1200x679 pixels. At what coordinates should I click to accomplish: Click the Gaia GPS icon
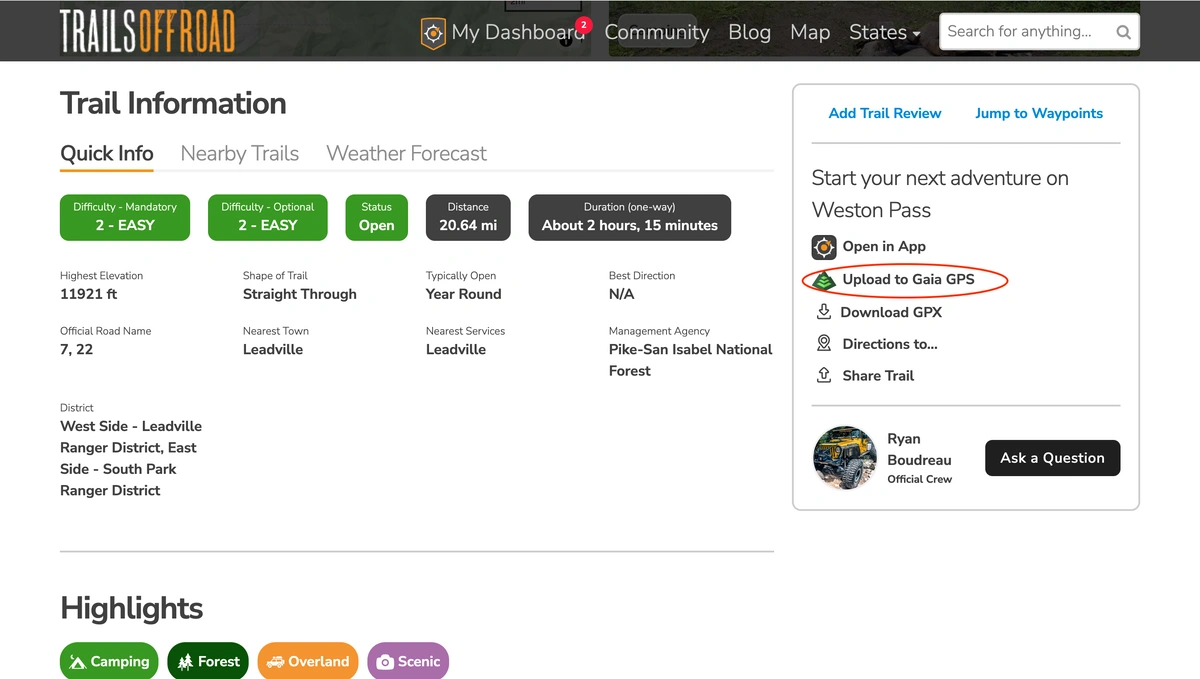pyautogui.click(x=824, y=280)
